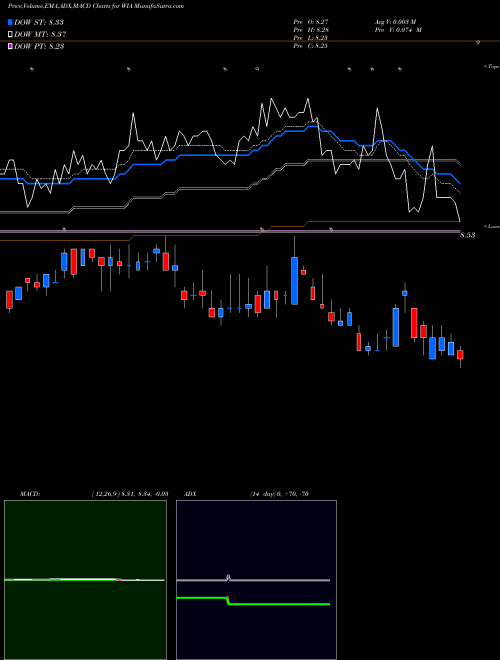This screenshot has height=660, width=500.
Task: Click the 'Pre L: 8.23' value
Action: [x=311, y=38]
